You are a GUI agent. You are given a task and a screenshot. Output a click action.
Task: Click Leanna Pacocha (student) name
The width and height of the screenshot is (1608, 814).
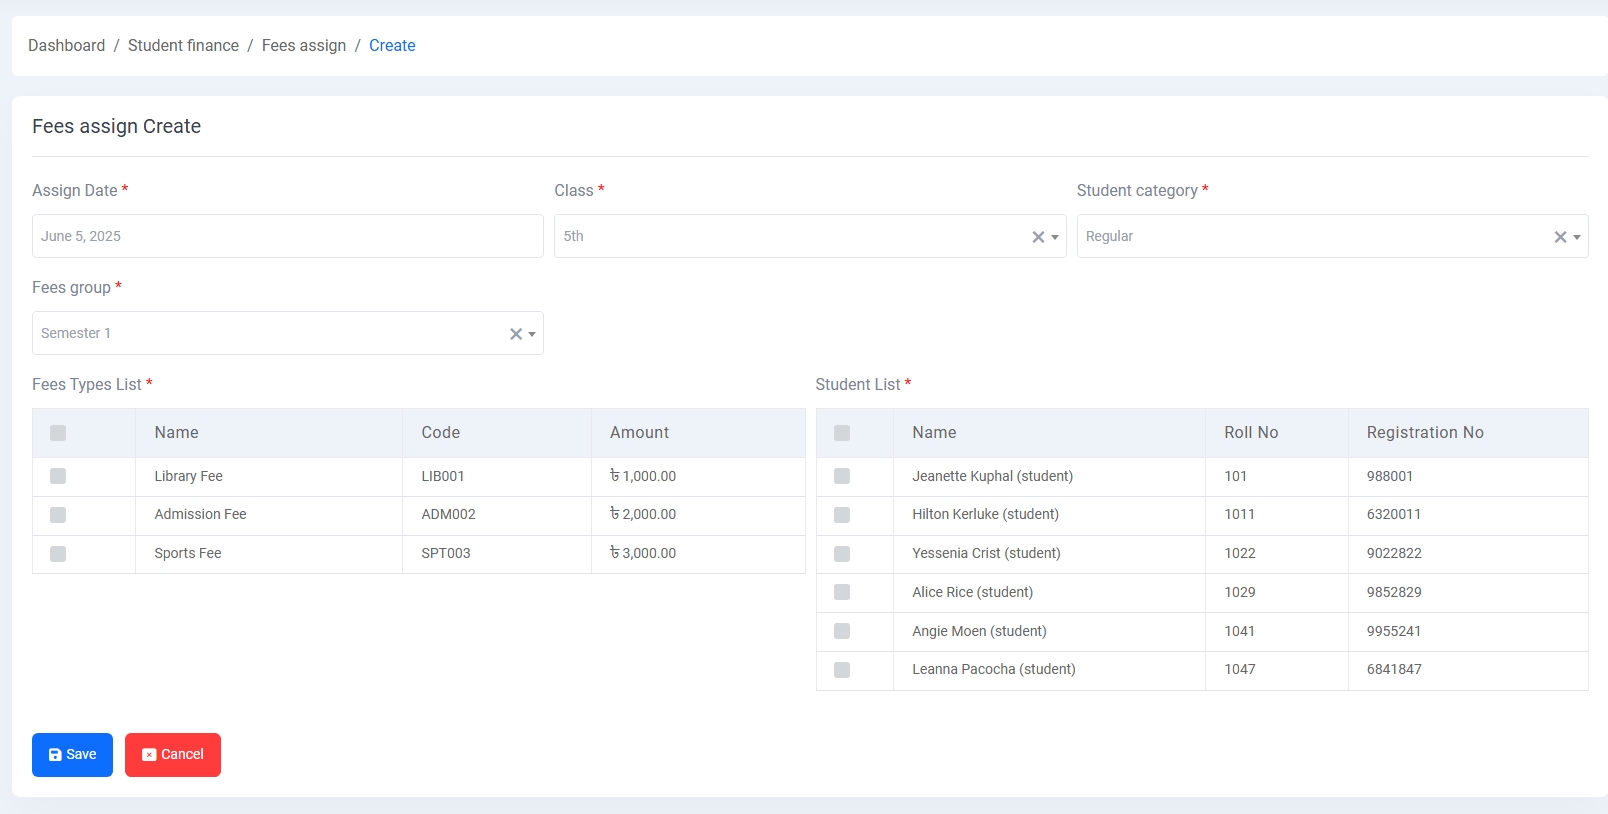(993, 669)
